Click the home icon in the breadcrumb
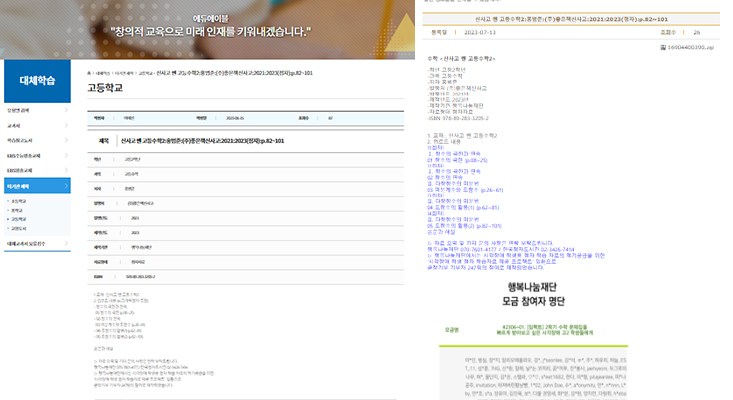Image resolution: width=733 pixels, height=400 pixels. (88, 73)
